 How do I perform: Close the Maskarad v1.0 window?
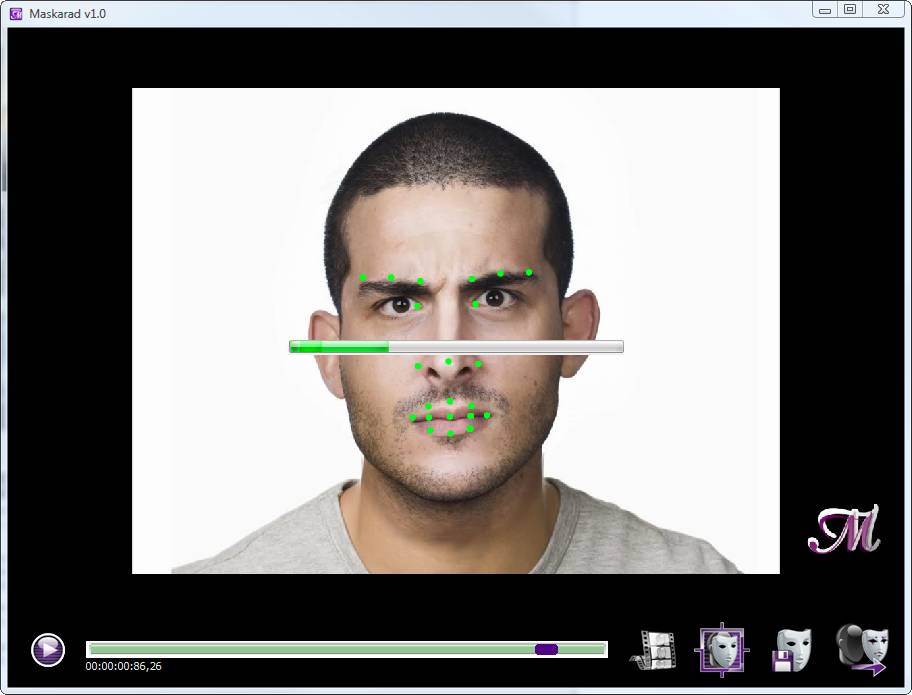884,9
